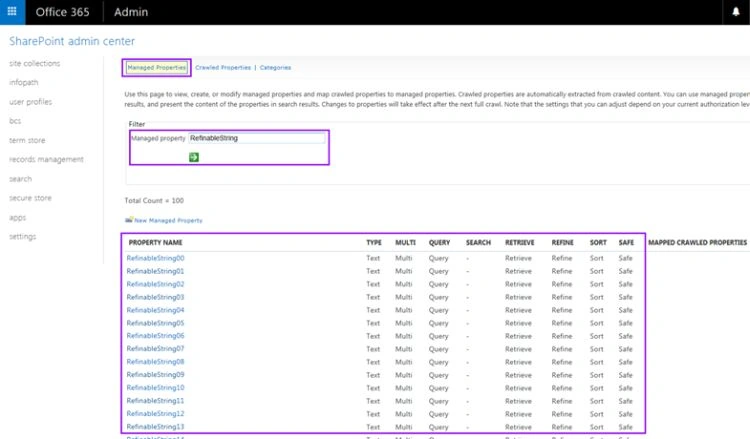Viewport: 750px width, 439px height.
Task: Open the bcs section
Action: (x=15, y=121)
